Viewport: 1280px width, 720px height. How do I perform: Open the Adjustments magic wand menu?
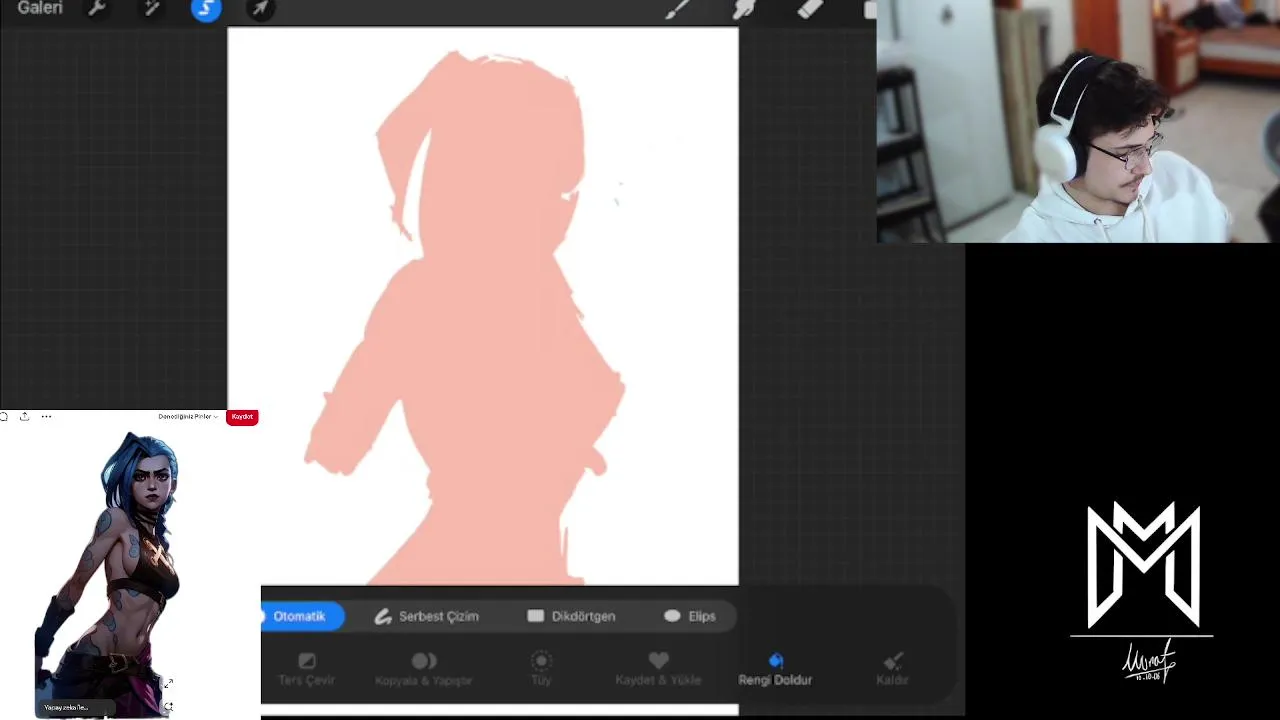152,8
